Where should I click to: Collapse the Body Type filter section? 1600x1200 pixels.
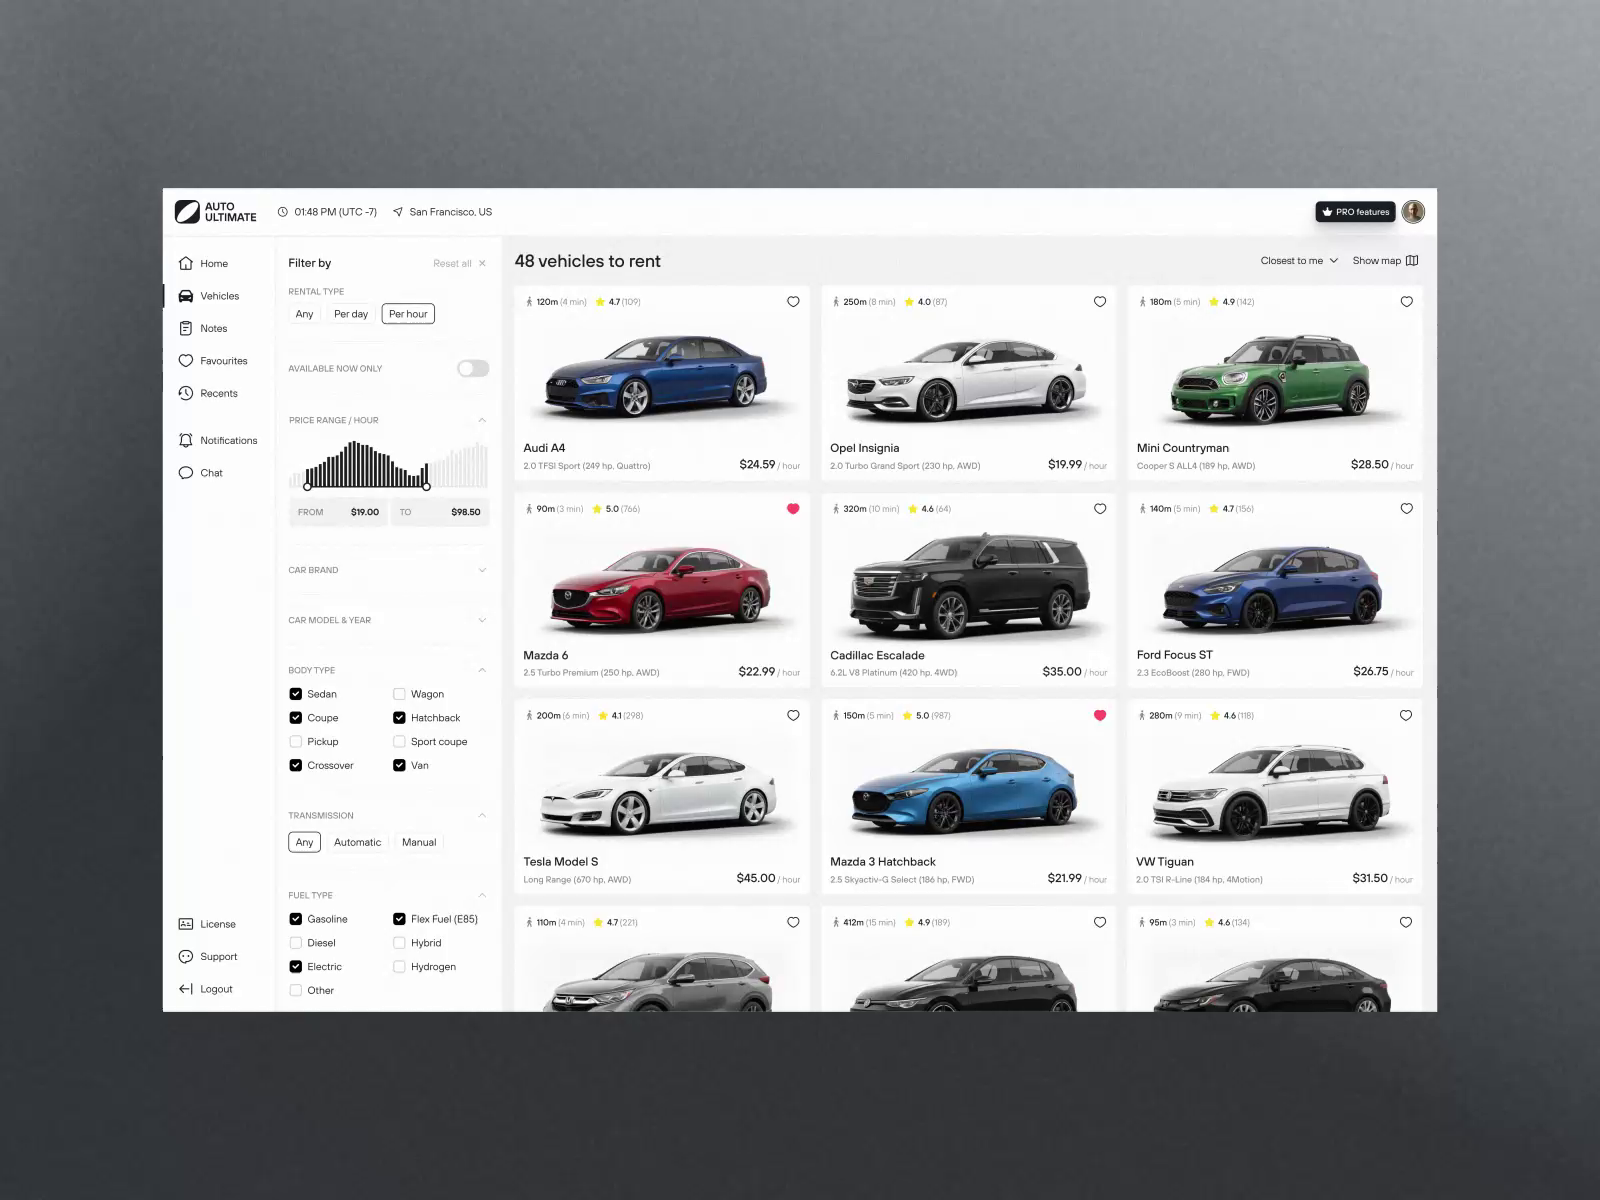(483, 669)
